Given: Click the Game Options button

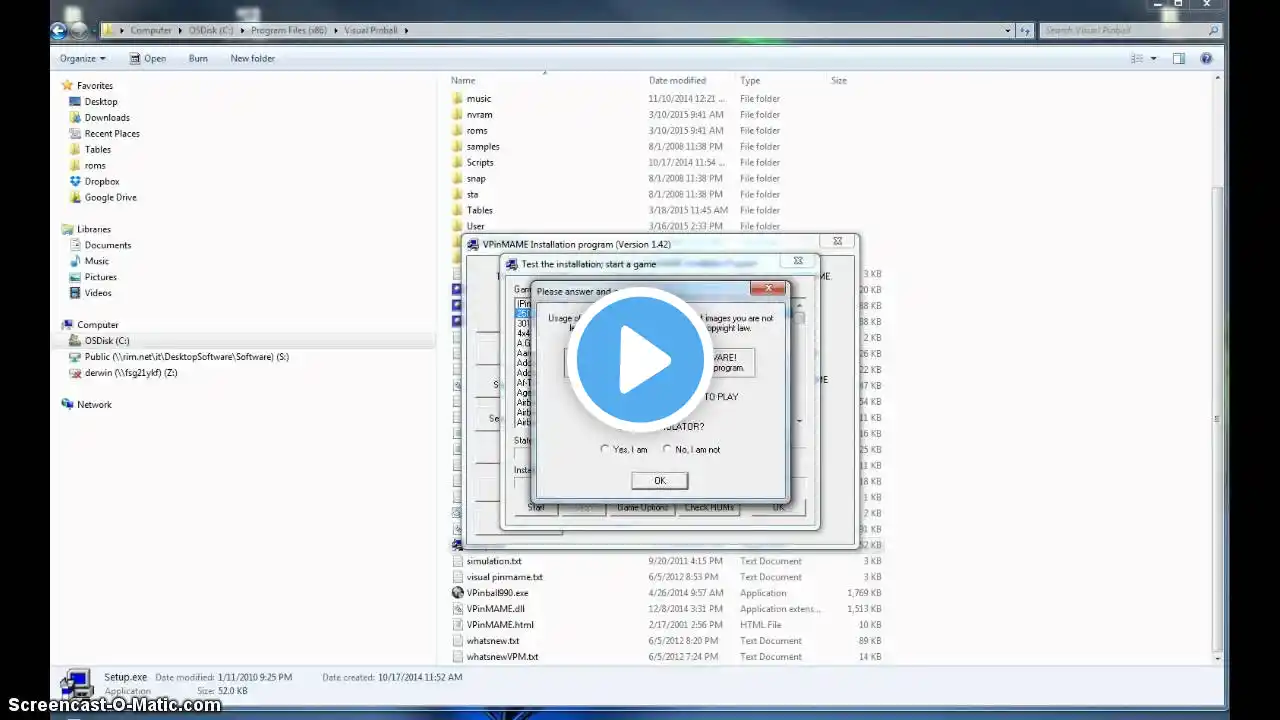Looking at the screenshot, I should [x=642, y=508].
